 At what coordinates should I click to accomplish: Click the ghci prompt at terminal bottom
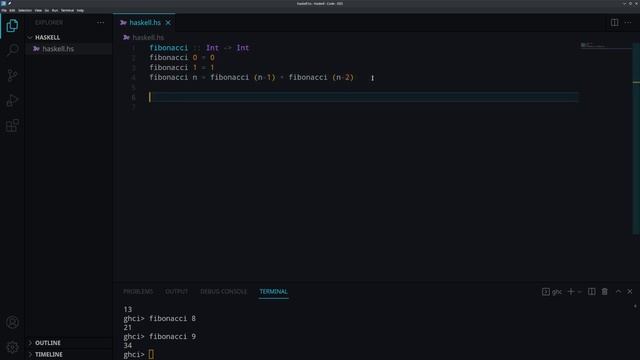pos(133,354)
